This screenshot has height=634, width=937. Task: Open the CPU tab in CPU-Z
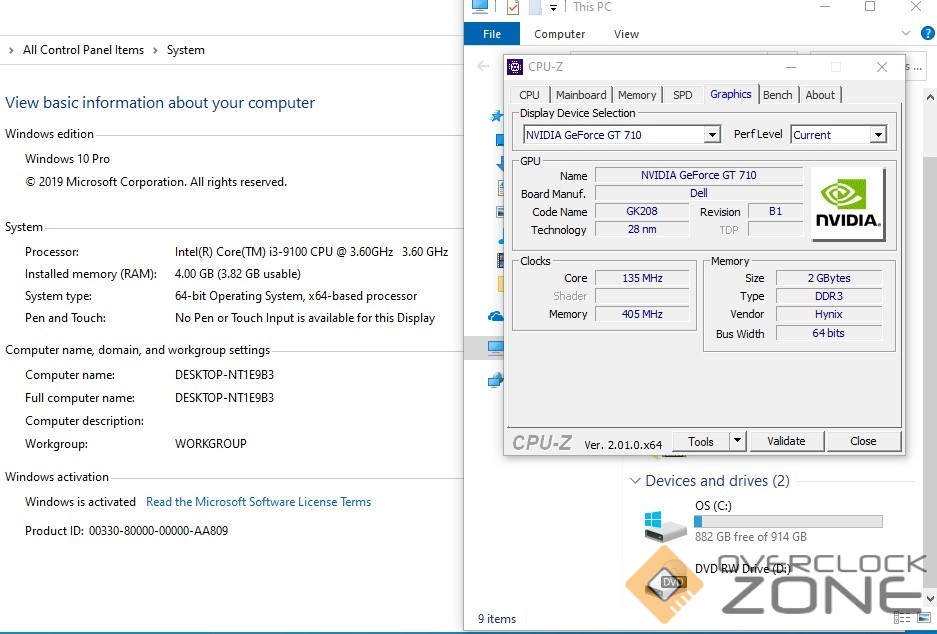point(529,95)
